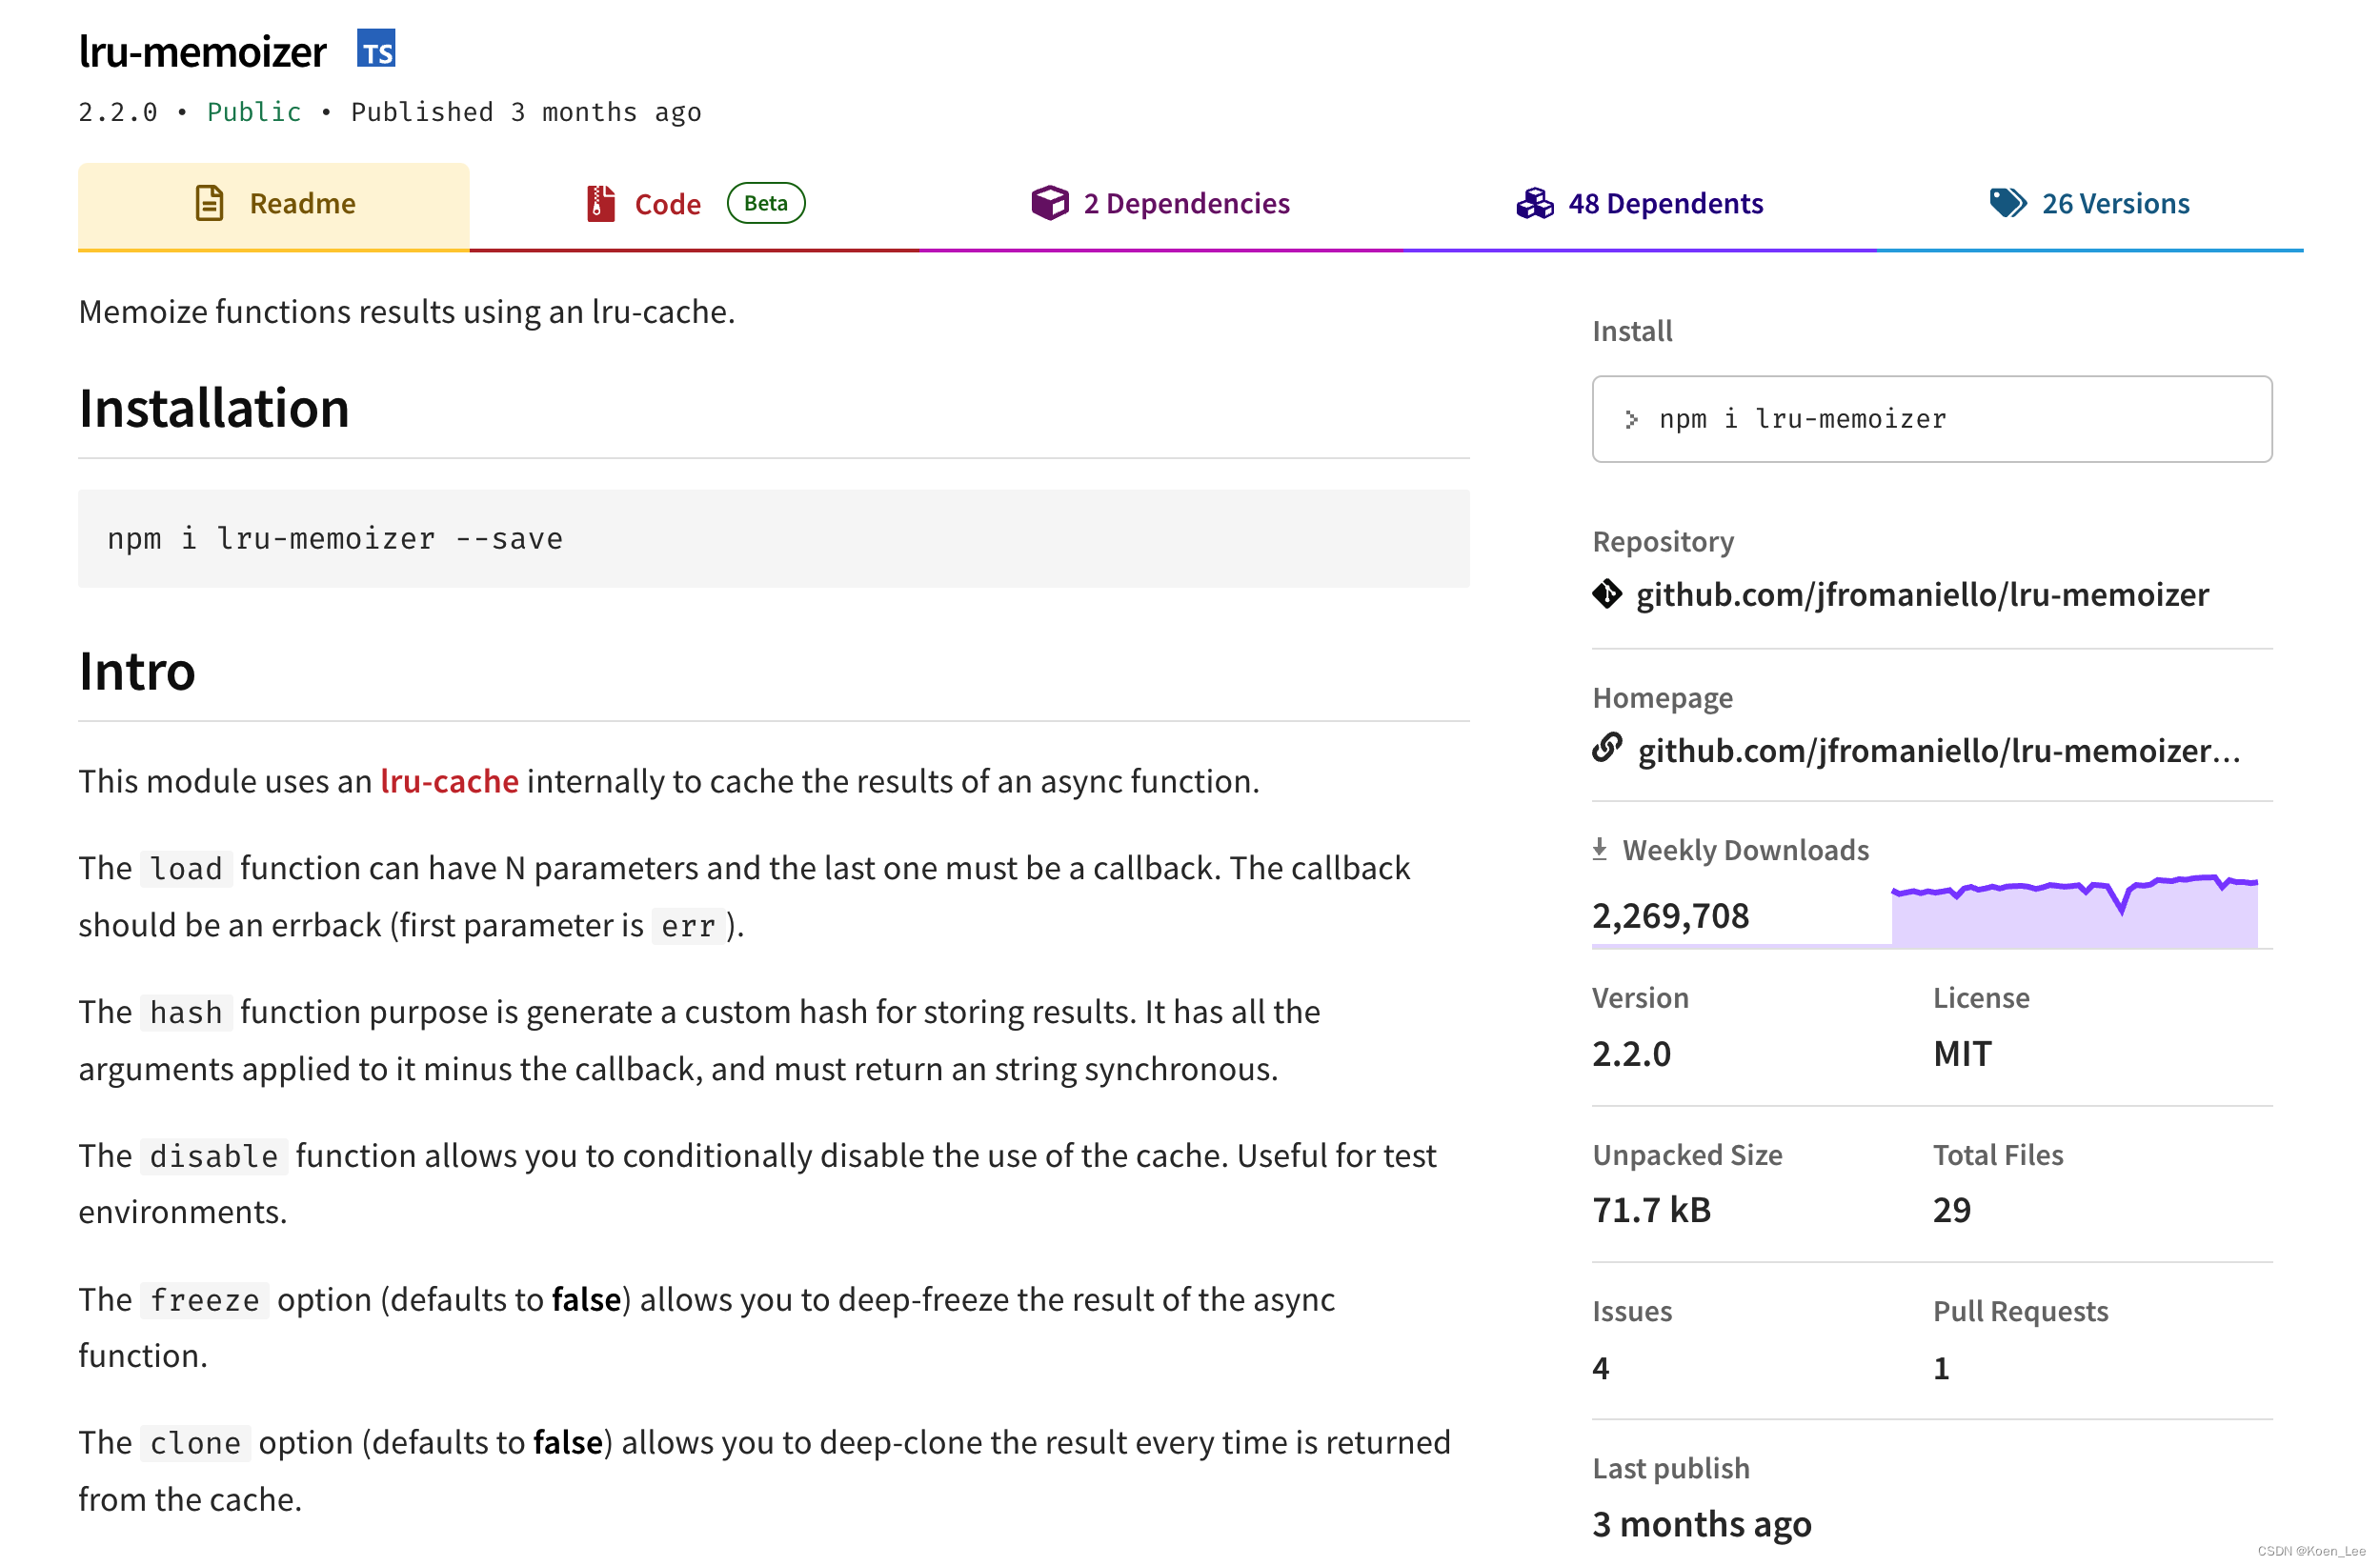Click the Dependencies box icon
The image size is (2380, 1566).
tap(1049, 203)
